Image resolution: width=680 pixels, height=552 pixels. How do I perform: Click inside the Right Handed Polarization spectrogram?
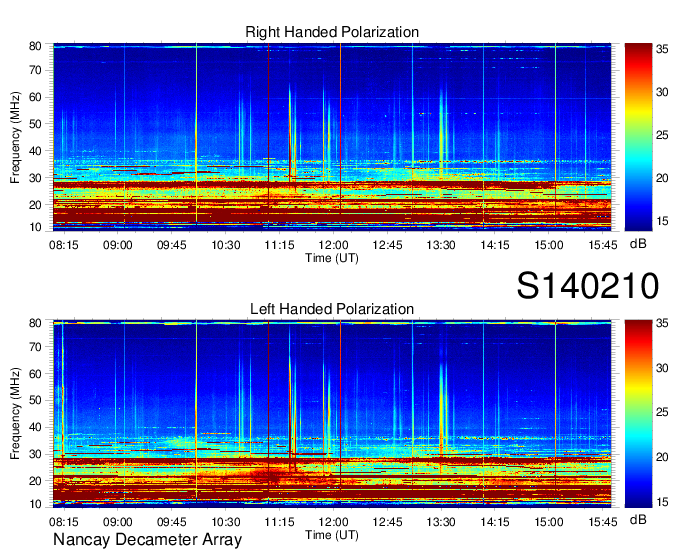(x=332, y=137)
